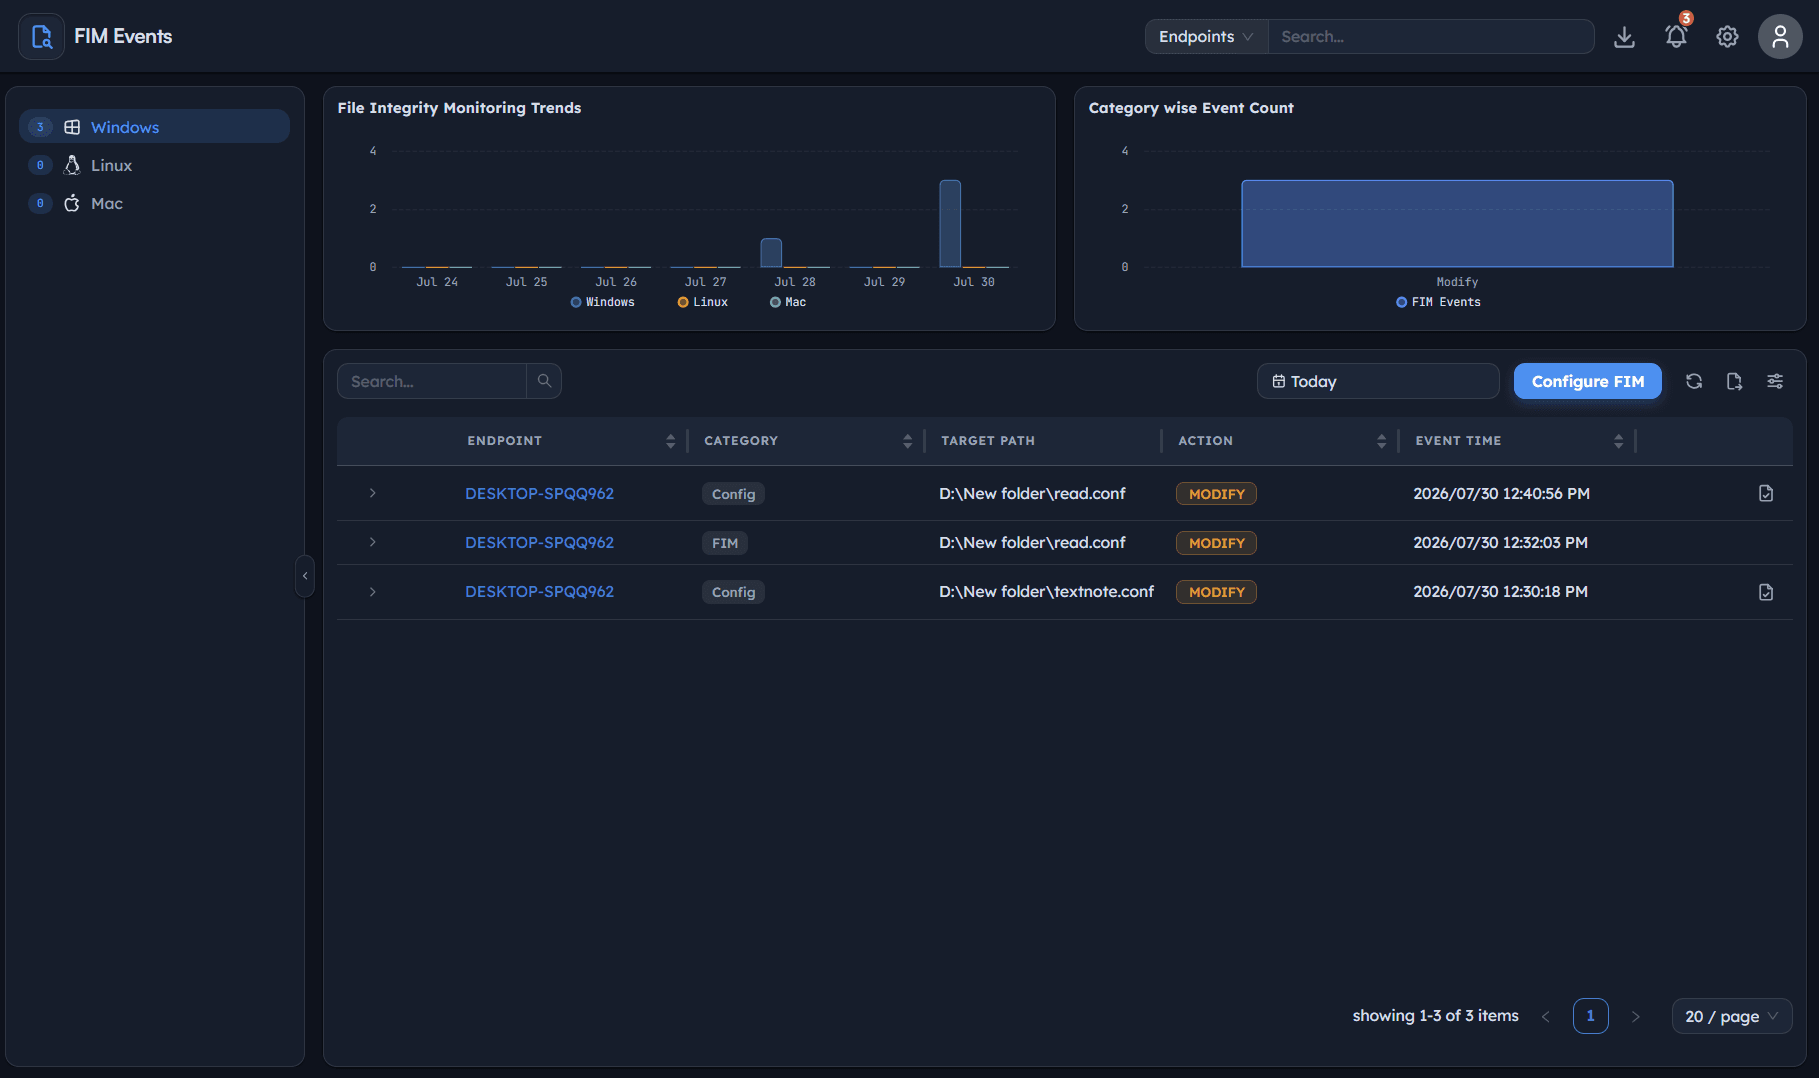Viewport: 1819px width, 1078px height.
Task: Open the Endpoints dropdown in header
Action: click(1206, 37)
